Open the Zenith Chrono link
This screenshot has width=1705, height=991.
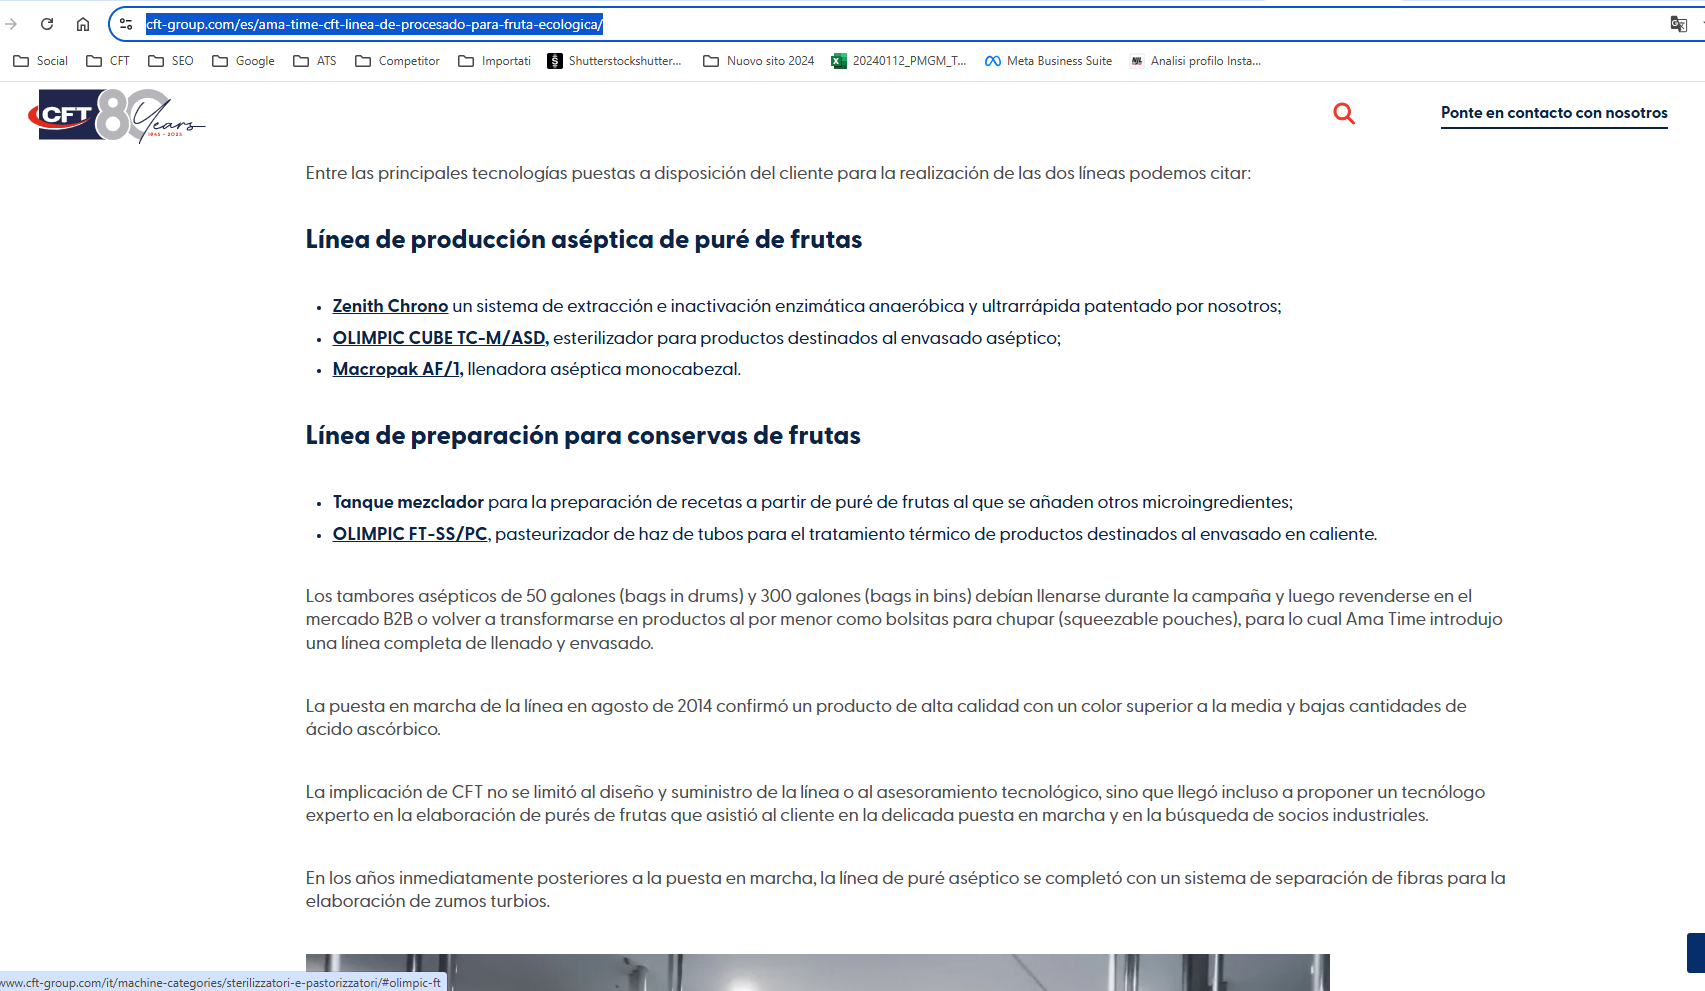(390, 306)
